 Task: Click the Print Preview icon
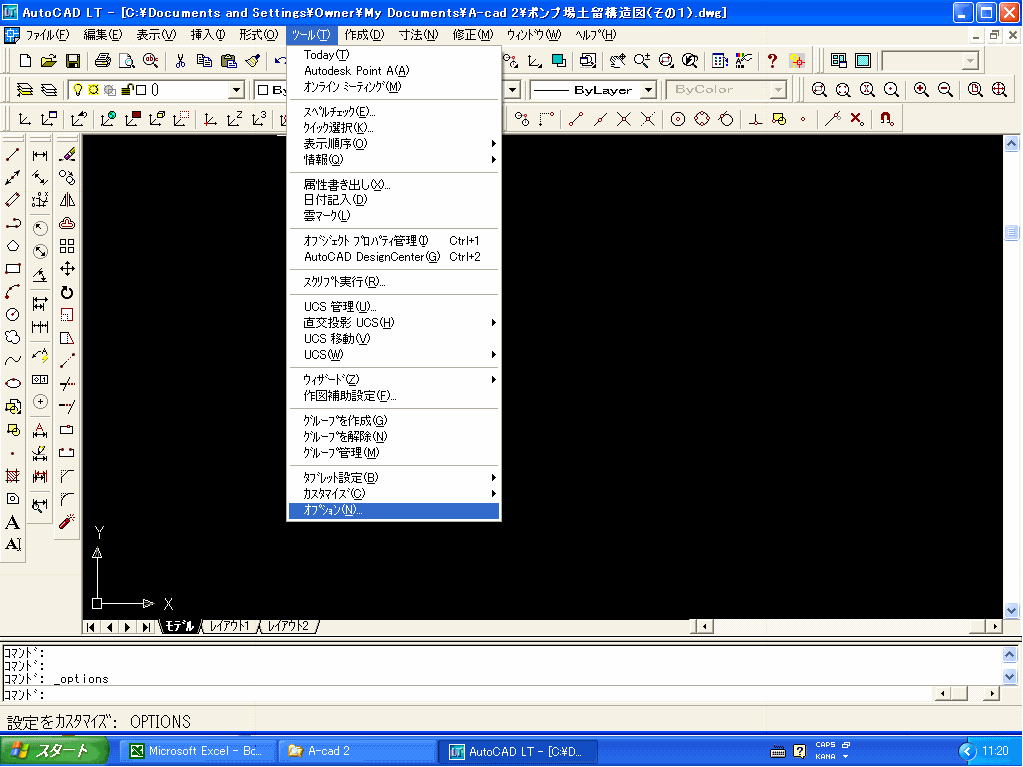click(x=127, y=61)
